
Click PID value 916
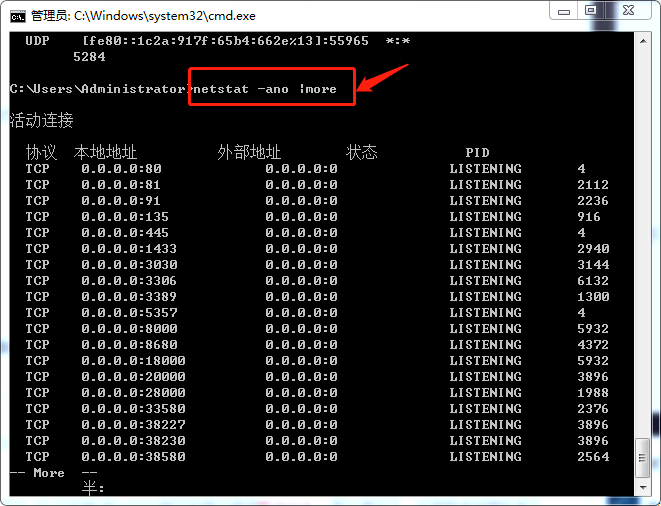589,217
